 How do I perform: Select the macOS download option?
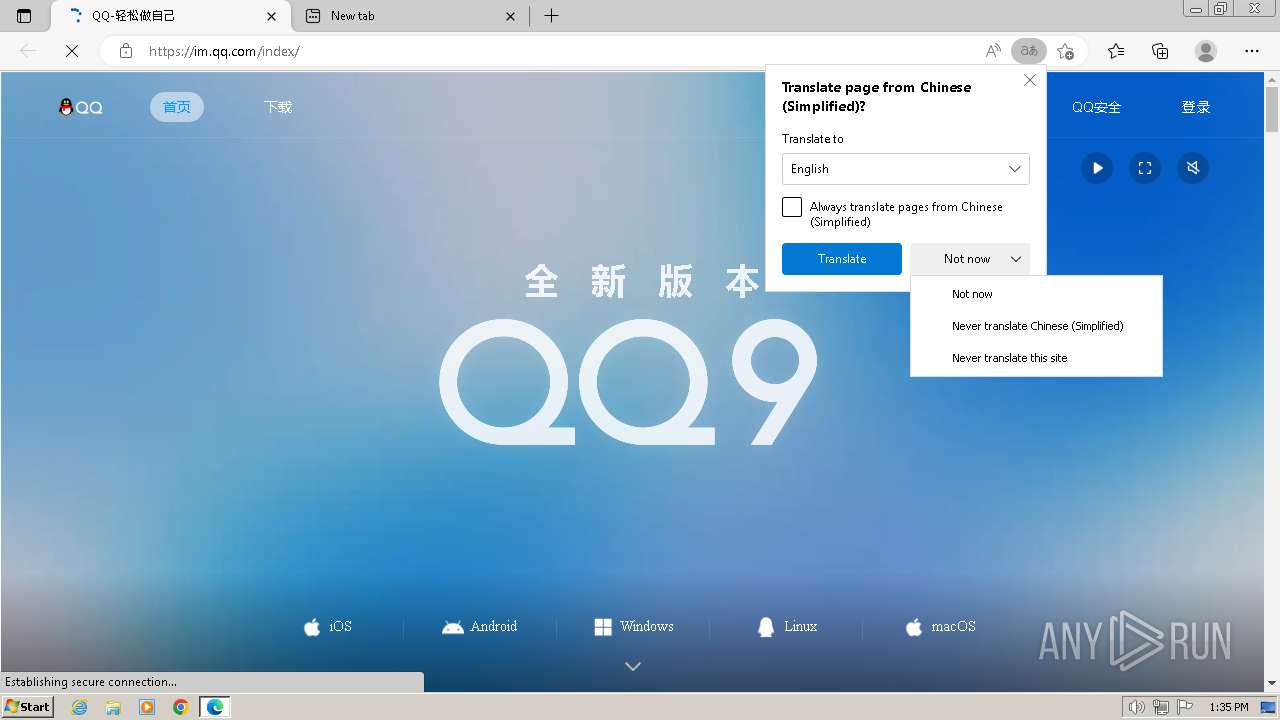tap(940, 627)
